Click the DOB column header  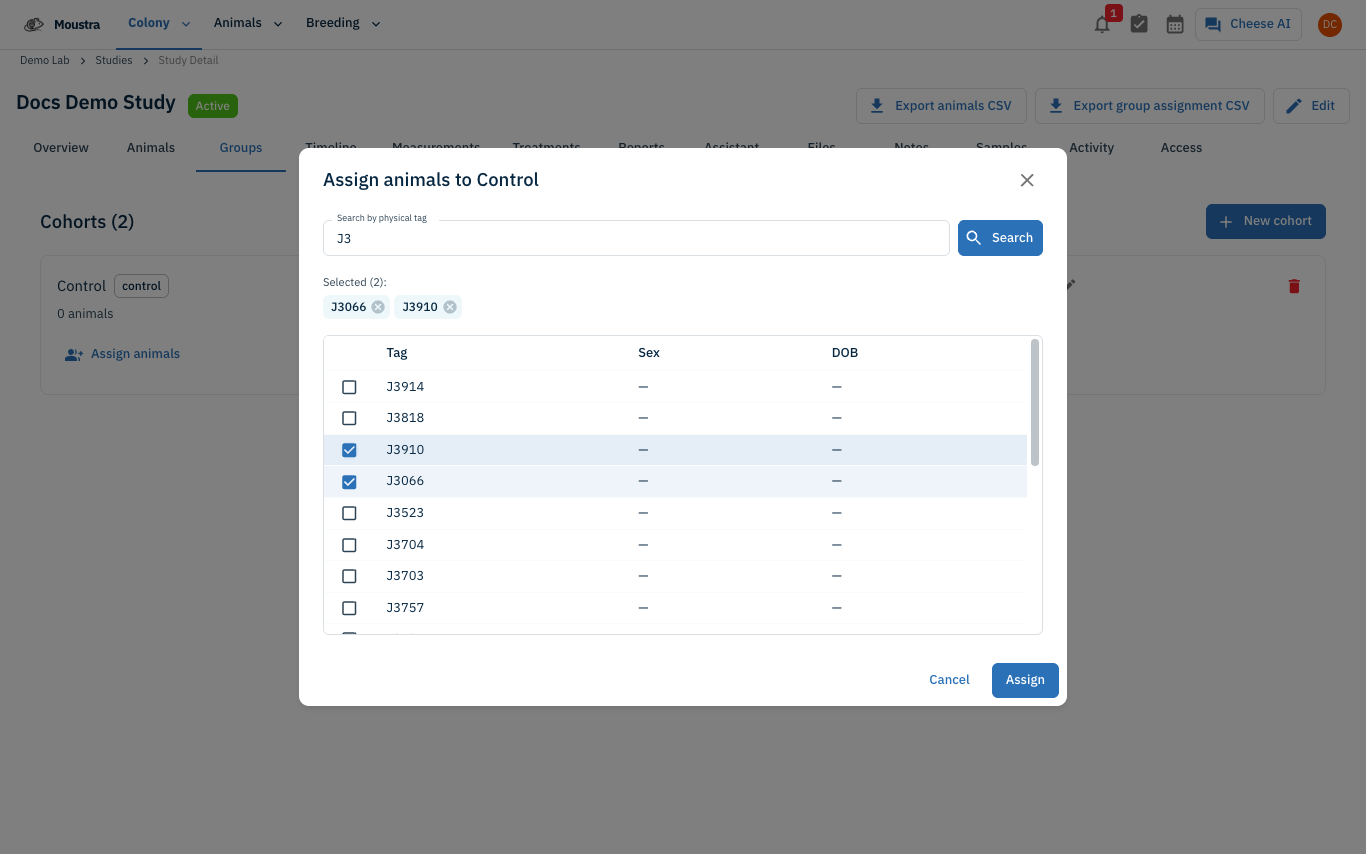845,353
